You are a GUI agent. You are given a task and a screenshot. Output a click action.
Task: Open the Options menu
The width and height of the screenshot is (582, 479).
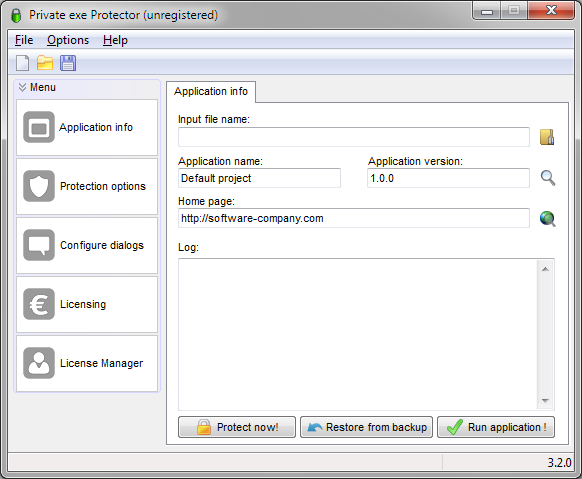pos(68,40)
